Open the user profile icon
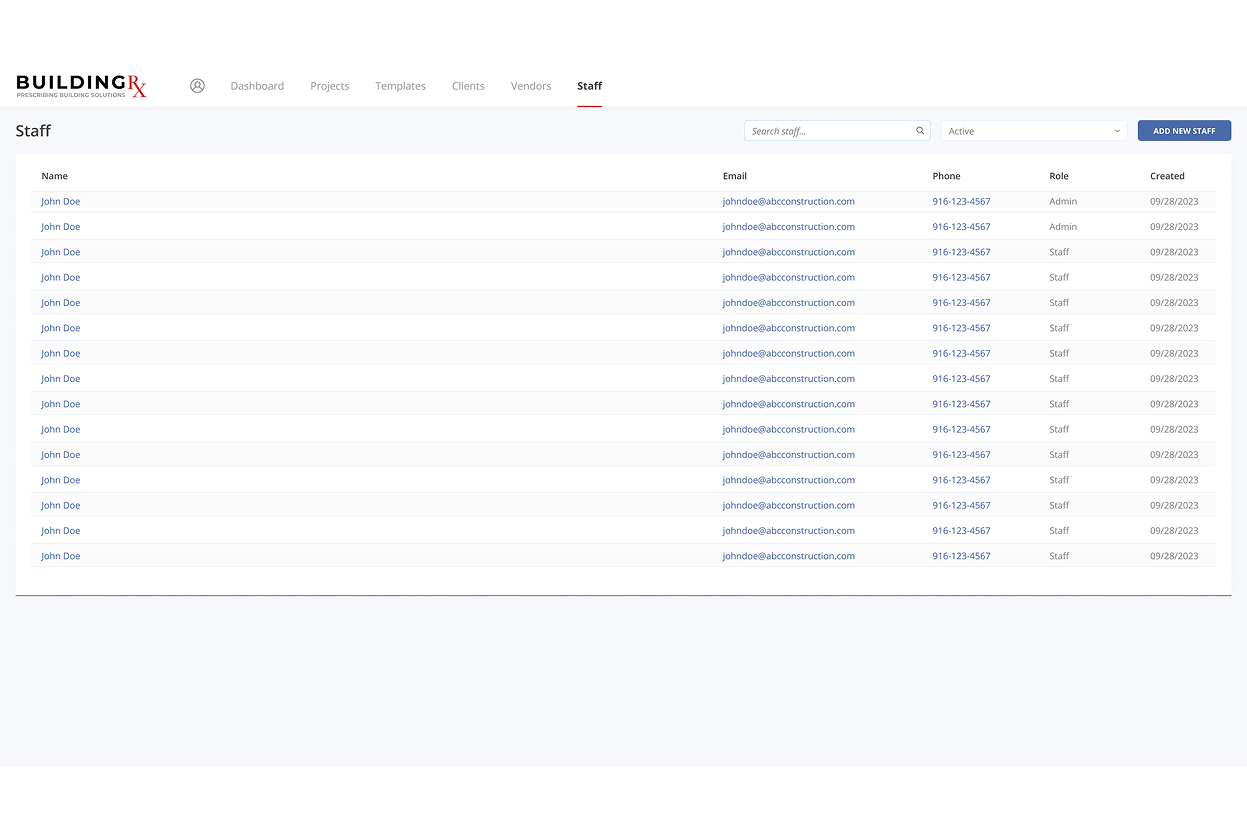1247x832 pixels. tap(197, 86)
